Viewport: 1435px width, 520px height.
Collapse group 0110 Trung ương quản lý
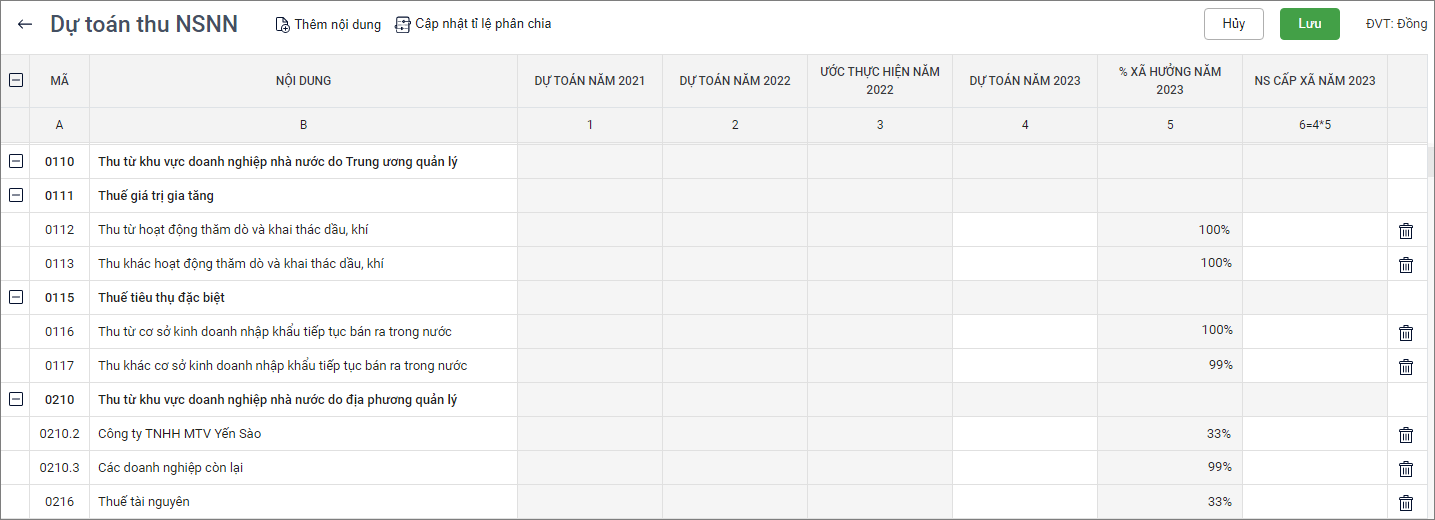(x=16, y=162)
